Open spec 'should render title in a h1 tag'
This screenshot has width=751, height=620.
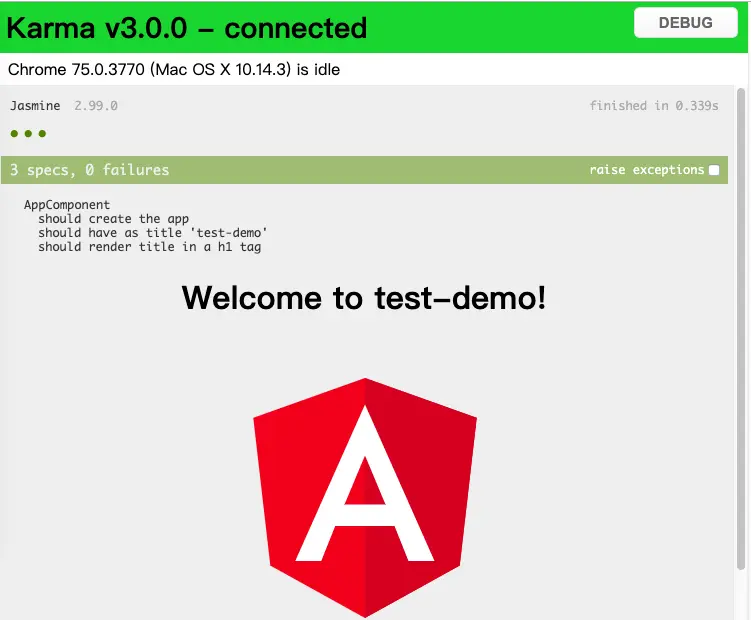149,247
